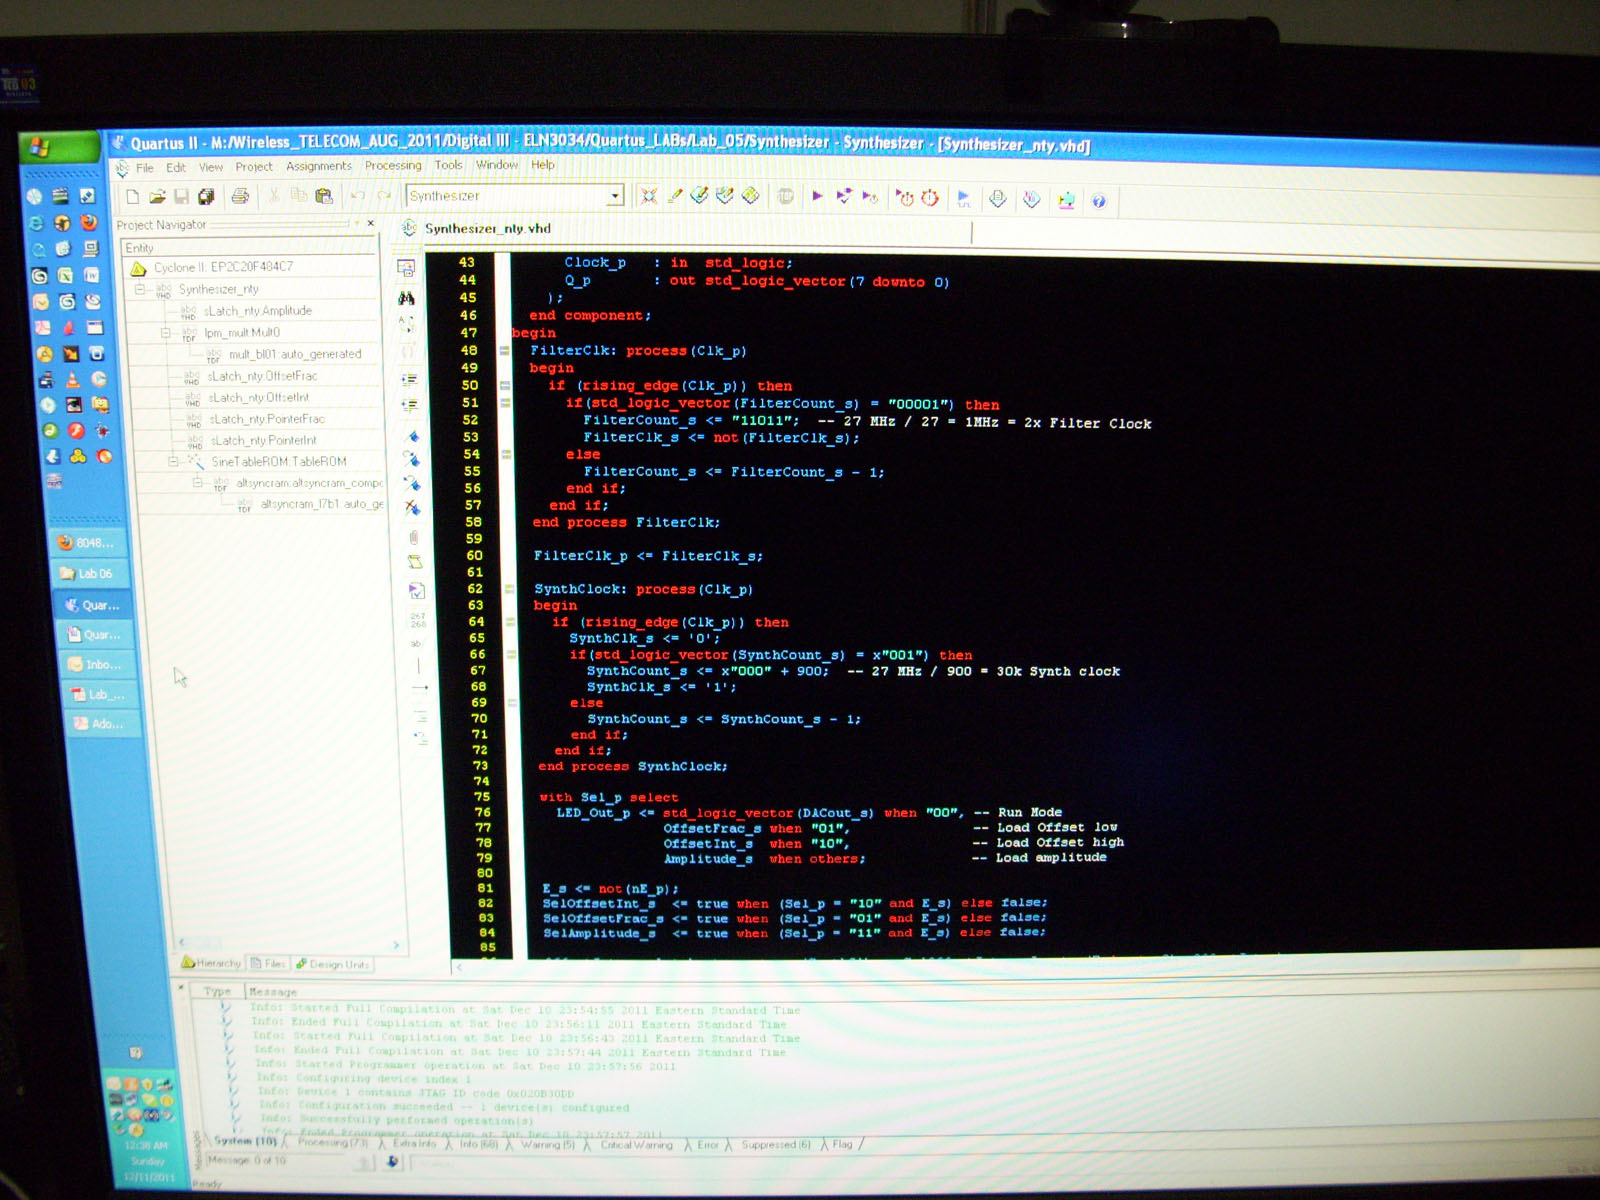This screenshot has width=1600, height=1200.
Task: Collapse the SineTableROM:TableROM node
Action: [173, 461]
